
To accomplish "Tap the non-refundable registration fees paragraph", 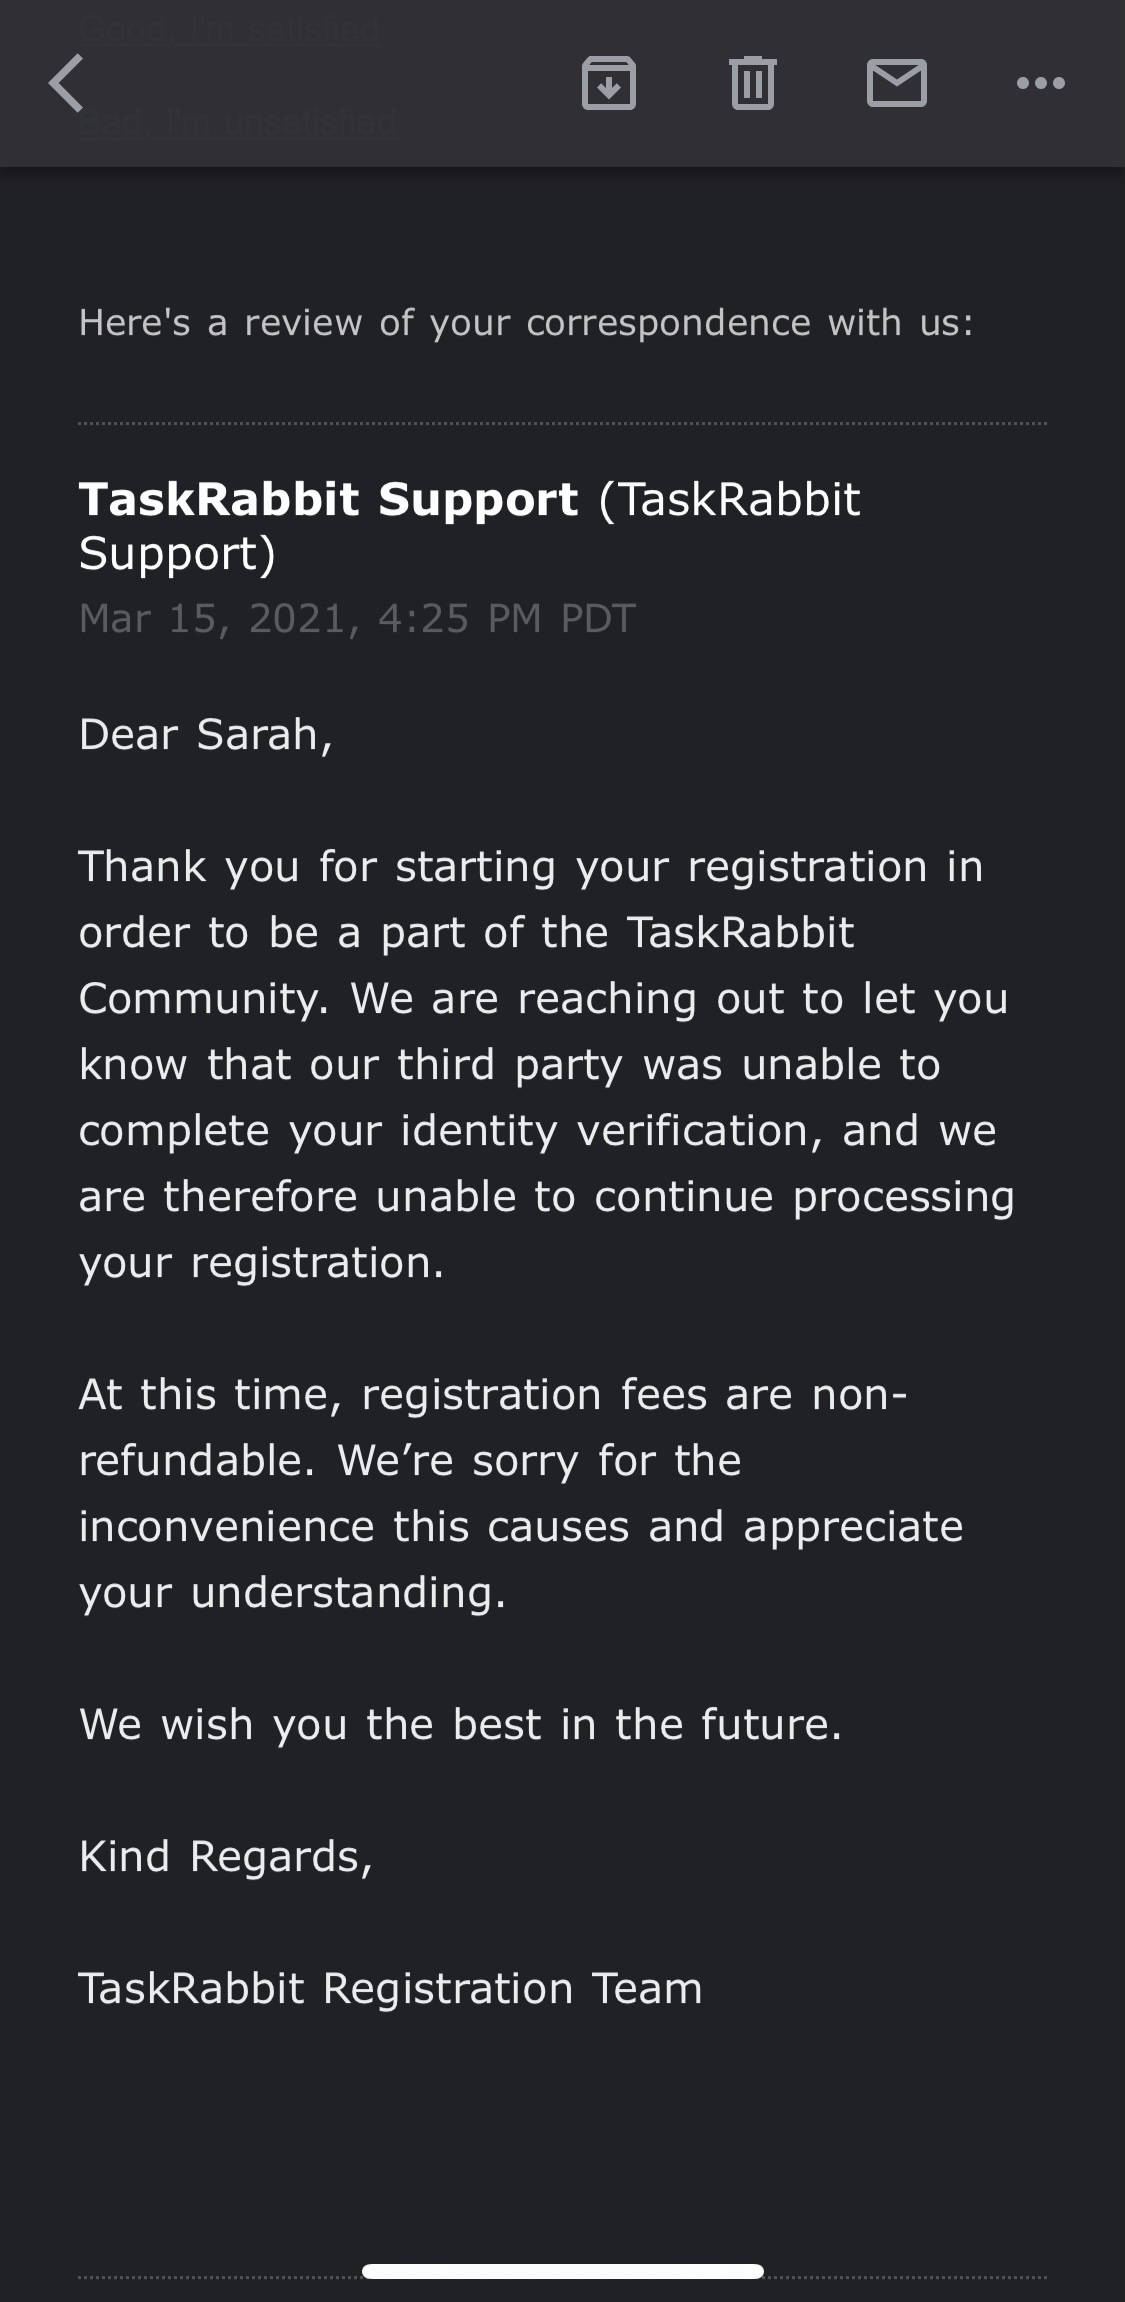I will (x=521, y=1493).
